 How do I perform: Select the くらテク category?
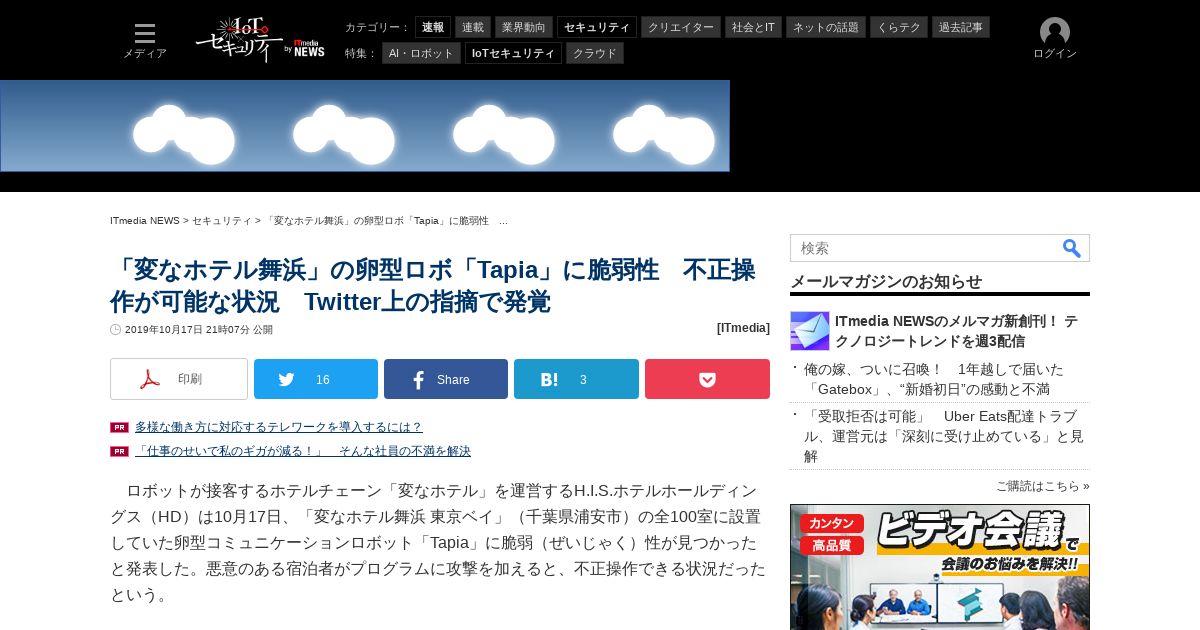pos(899,27)
